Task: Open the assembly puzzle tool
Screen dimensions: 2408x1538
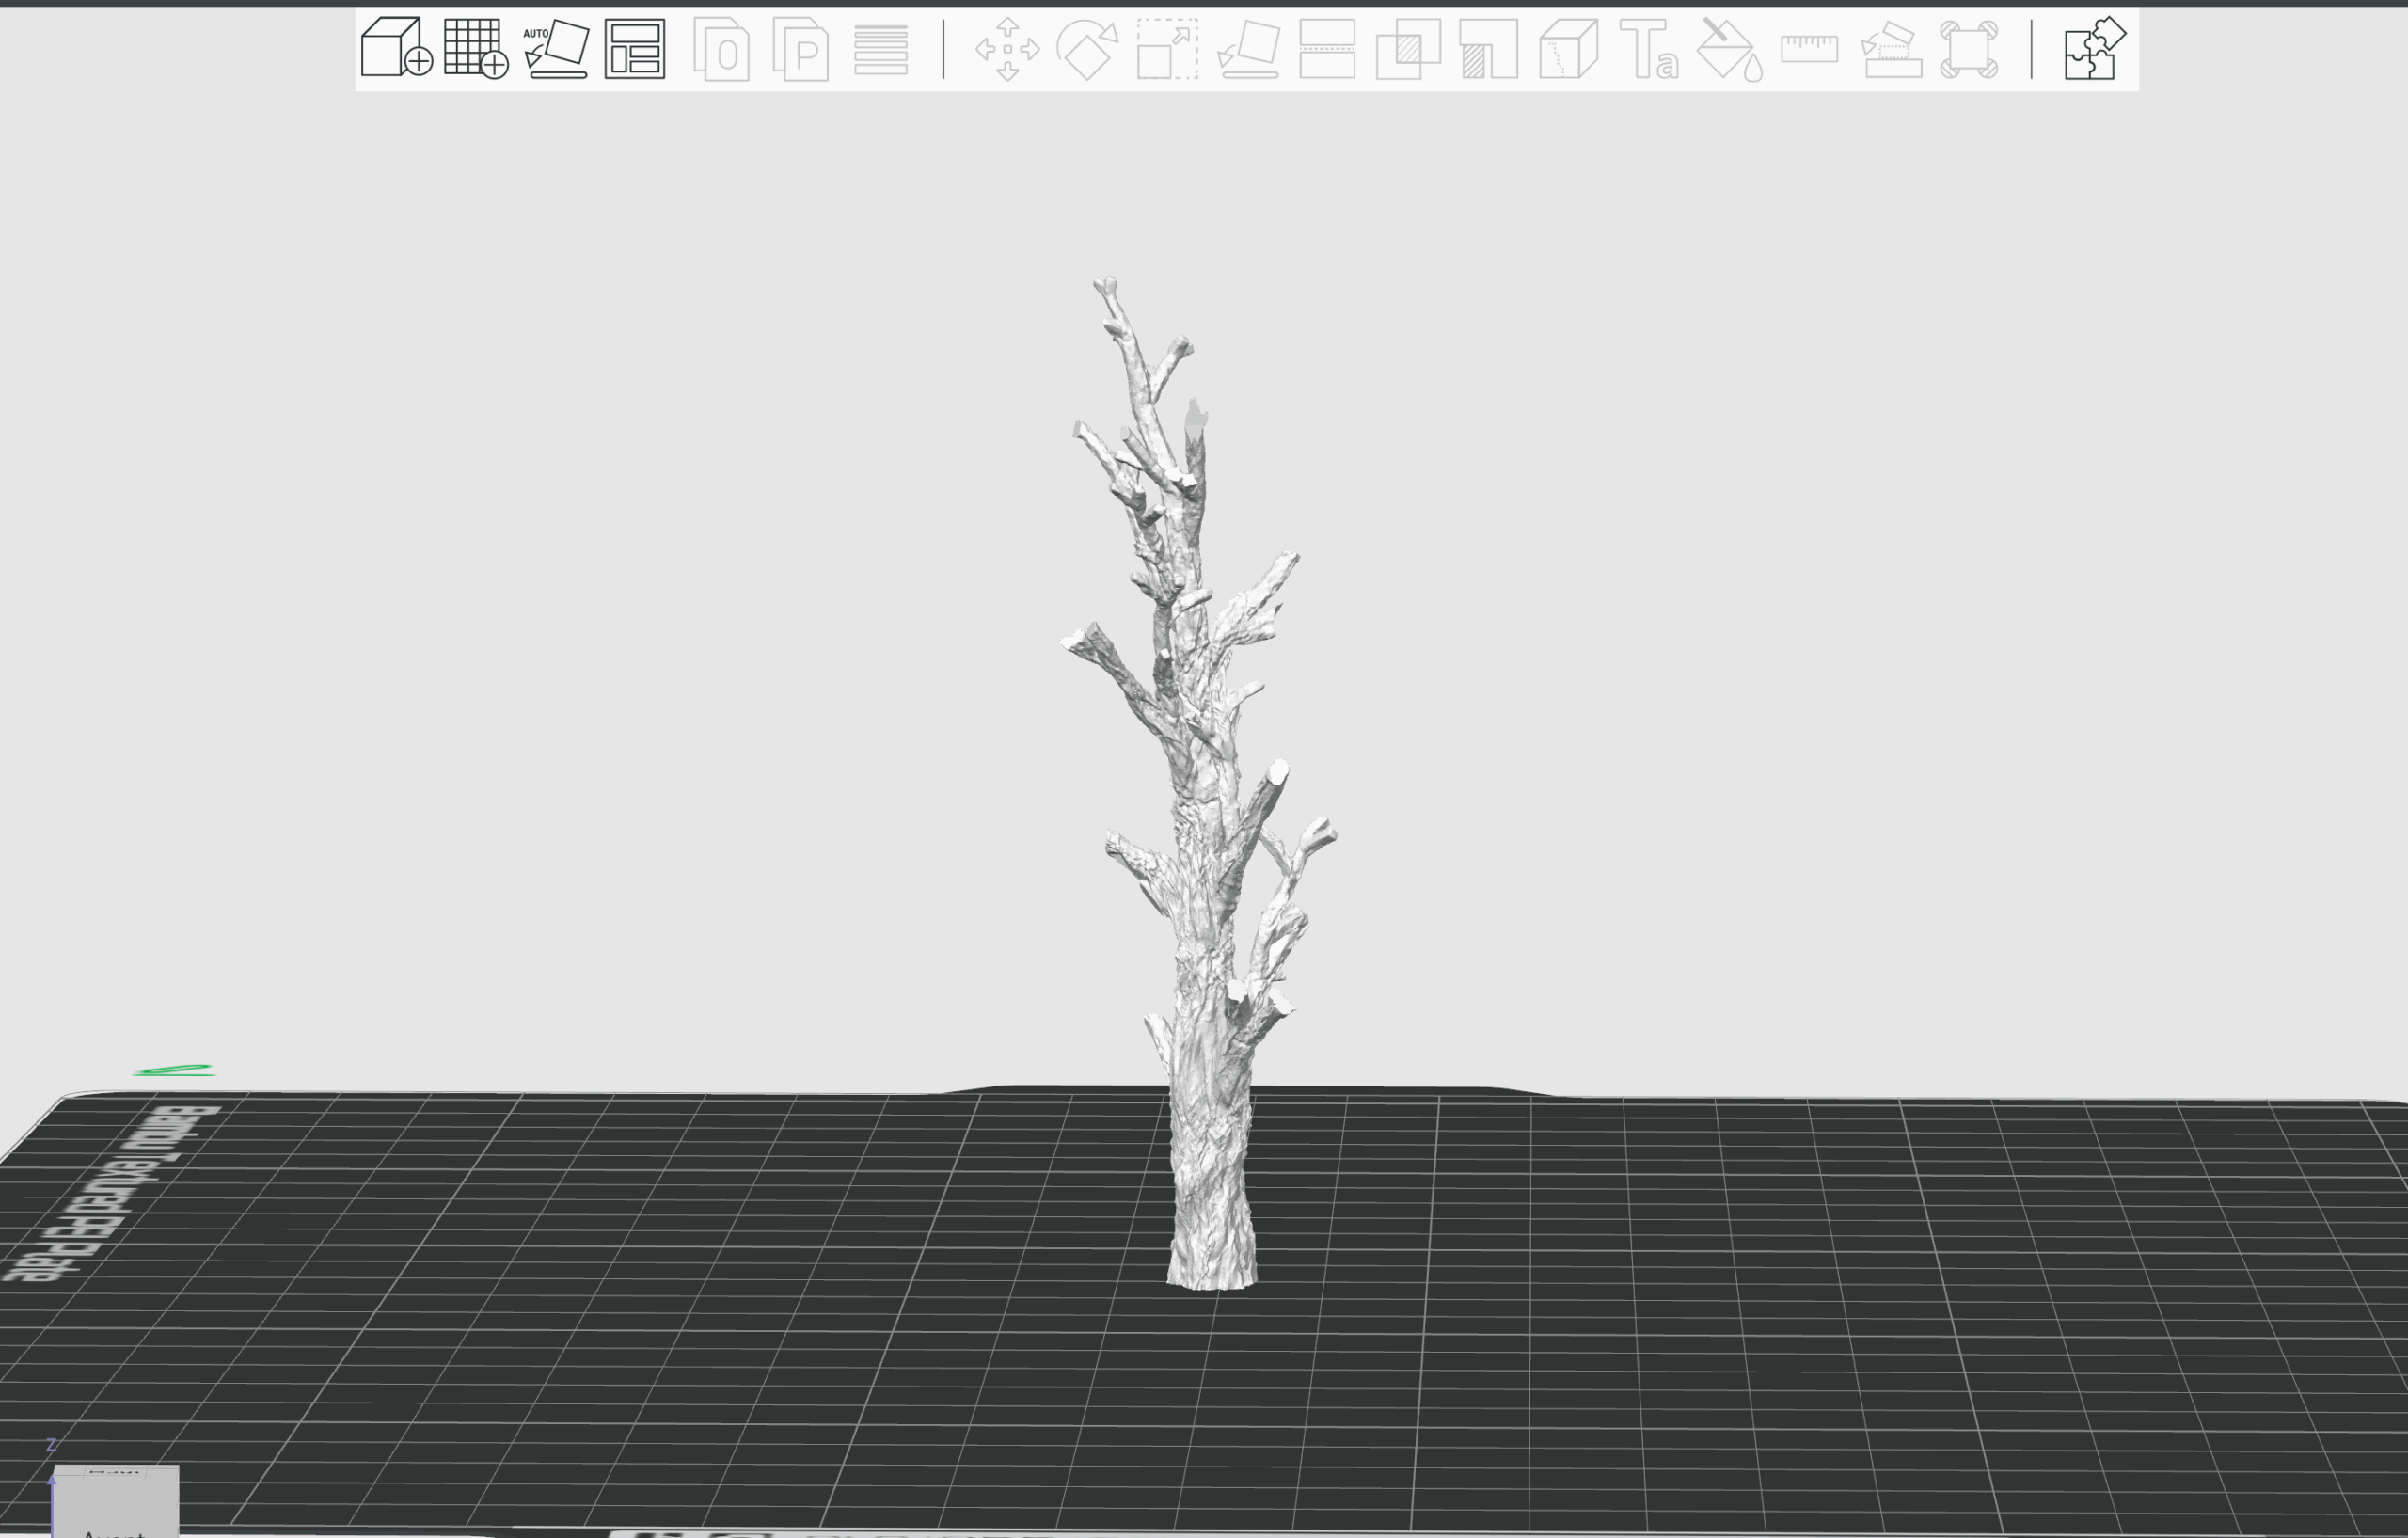Action: tap(2095, 50)
